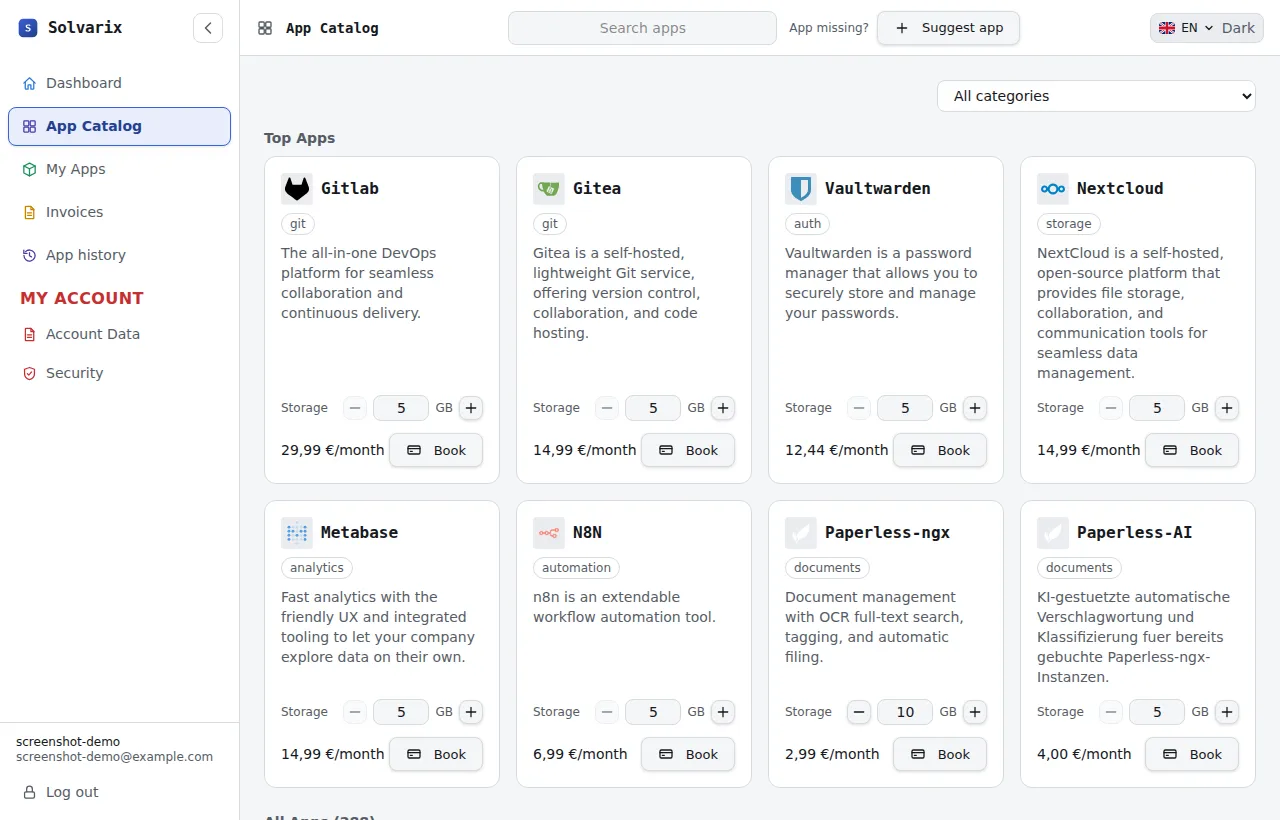
Task: Book the Vaultwarden app
Action: (940, 450)
